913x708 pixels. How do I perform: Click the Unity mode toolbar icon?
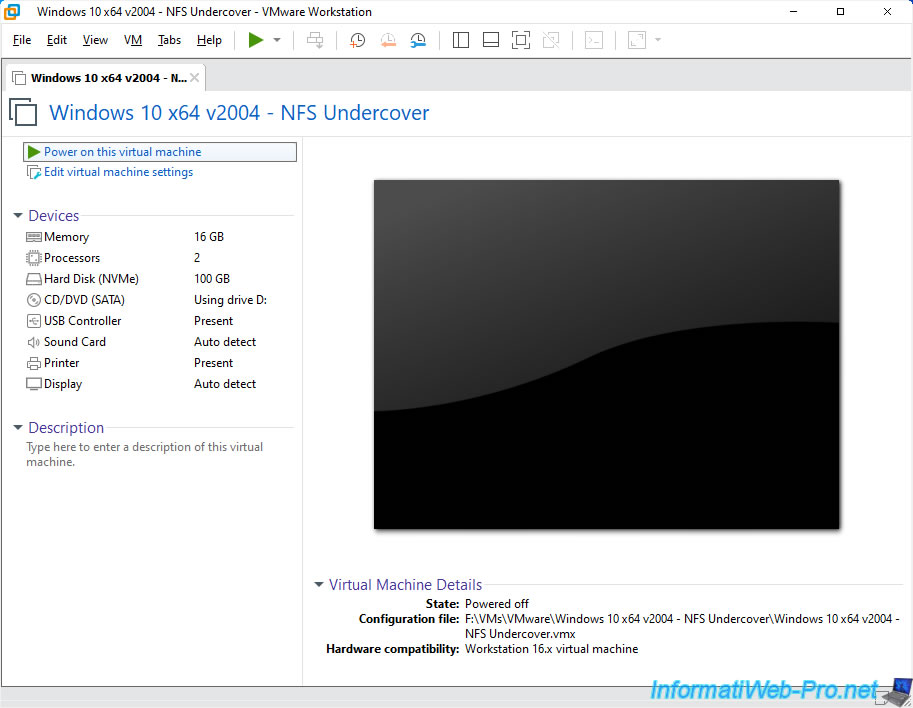(551, 40)
